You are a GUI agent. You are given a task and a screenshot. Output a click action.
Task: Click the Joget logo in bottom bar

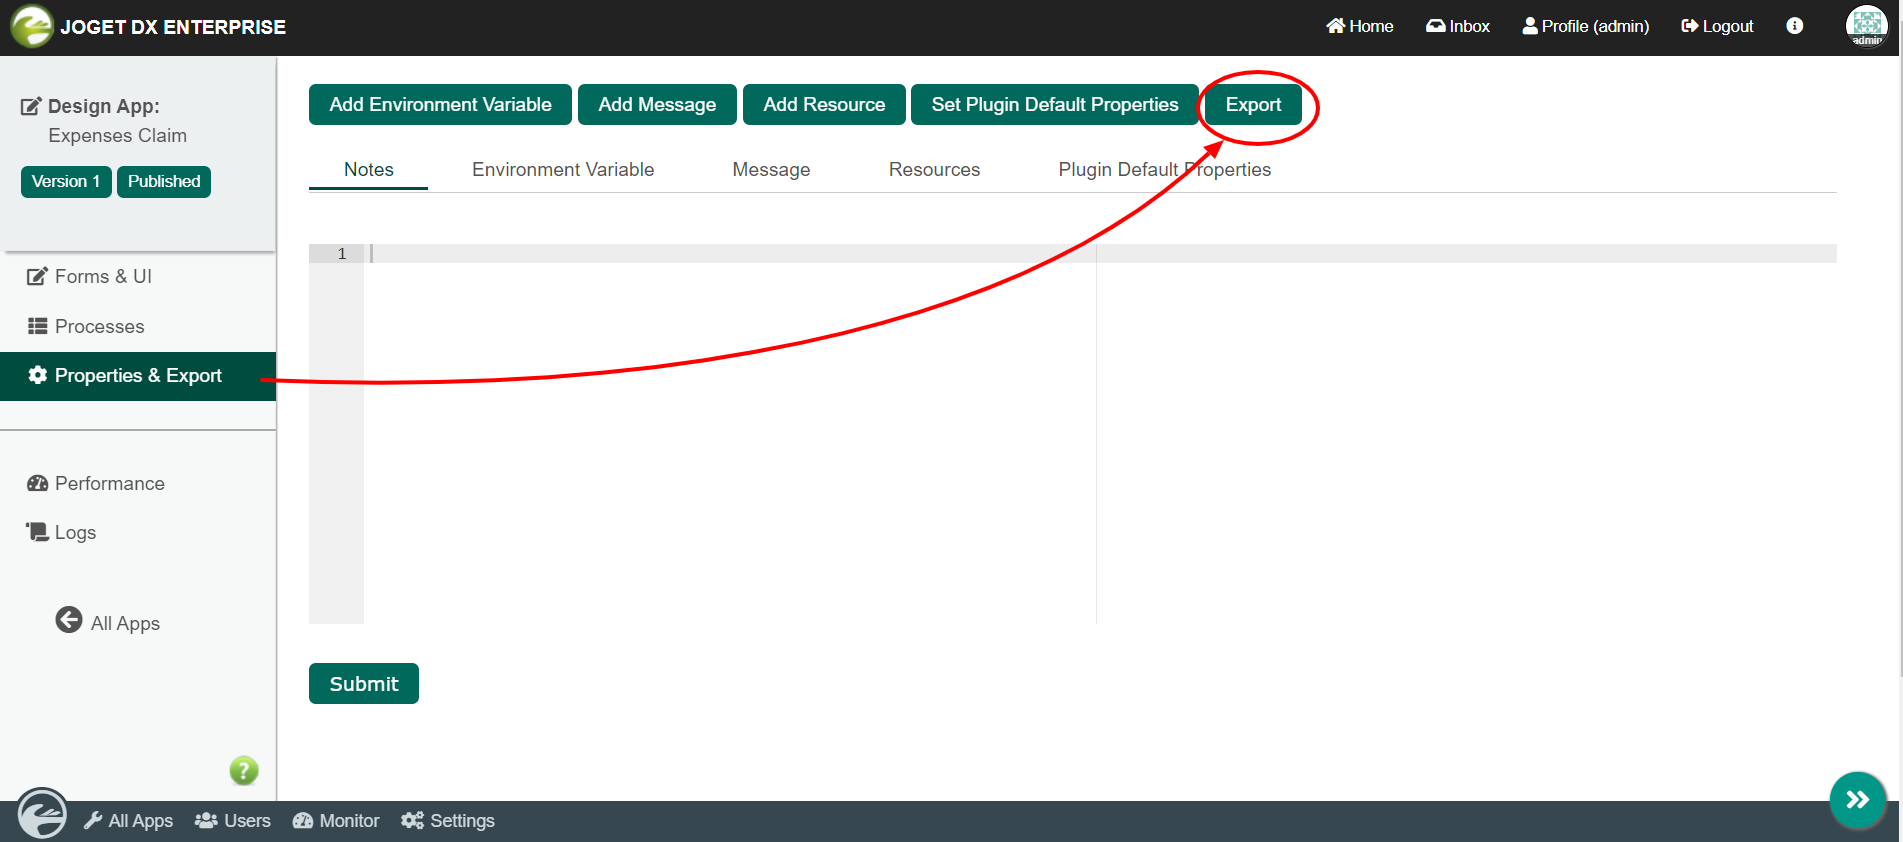pyautogui.click(x=42, y=815)
